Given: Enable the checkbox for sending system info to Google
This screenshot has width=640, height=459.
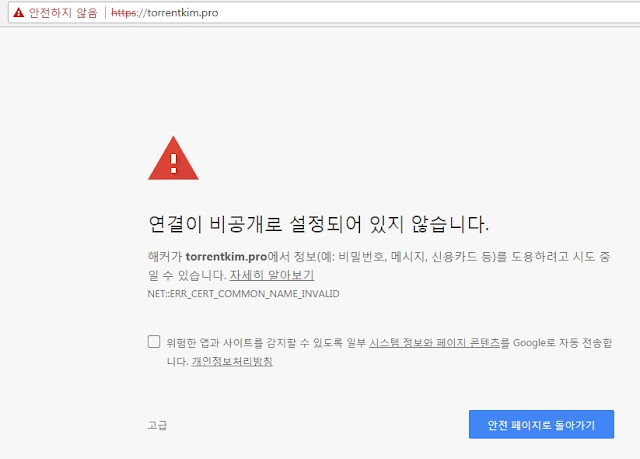Looking at the screenshot, I should tap(154, 341).
